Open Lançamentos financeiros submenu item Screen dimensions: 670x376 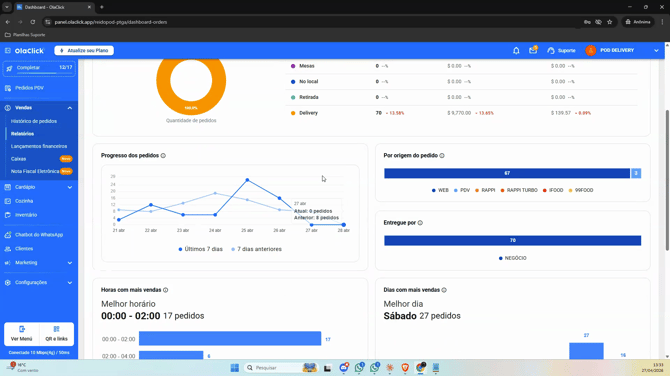(39, 146)
